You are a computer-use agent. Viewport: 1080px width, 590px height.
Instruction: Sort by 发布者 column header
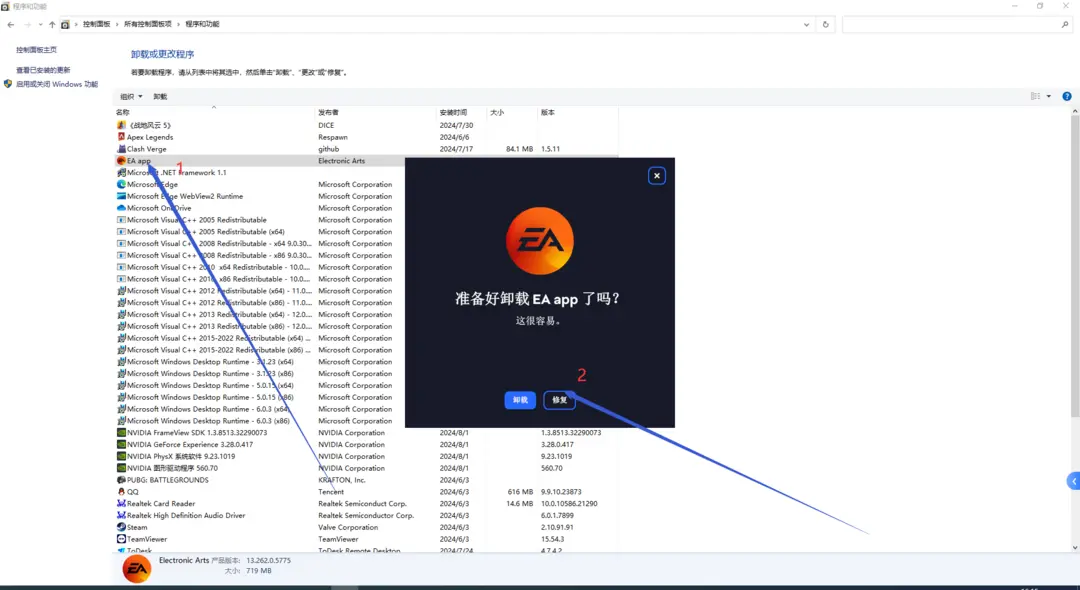point(329,112)
